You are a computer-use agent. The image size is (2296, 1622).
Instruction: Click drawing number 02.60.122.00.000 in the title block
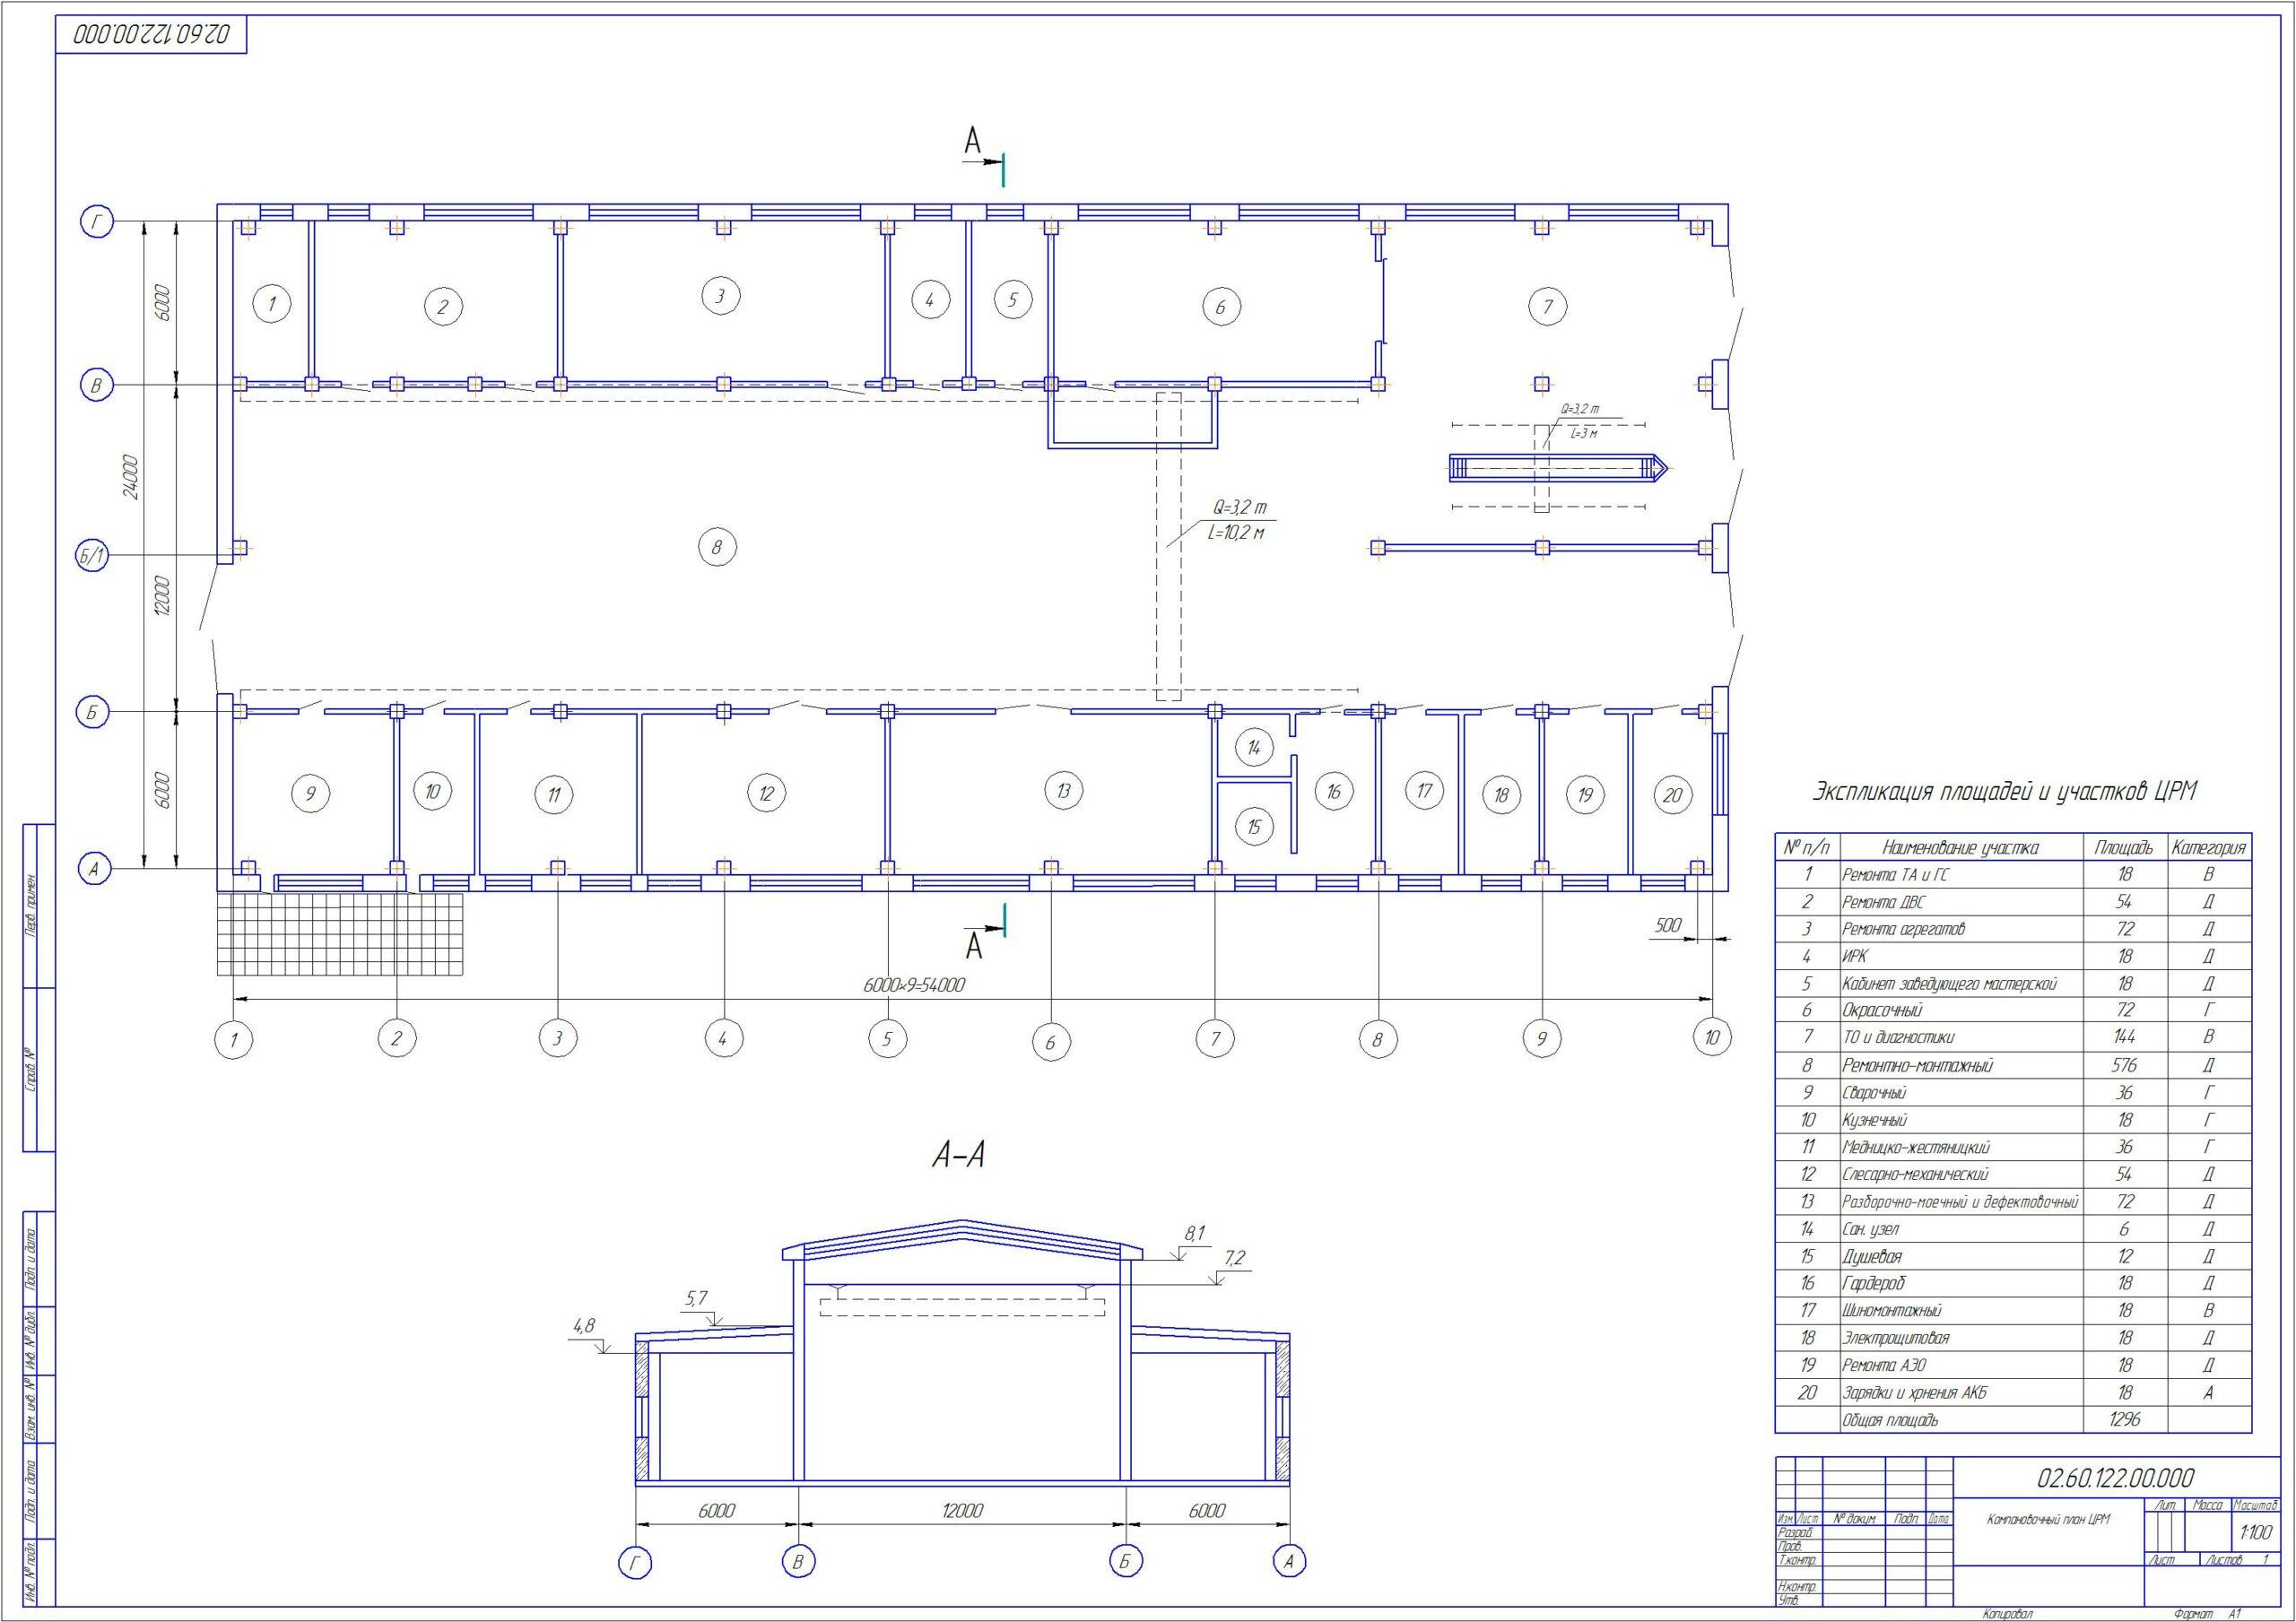[2116, 1478]
